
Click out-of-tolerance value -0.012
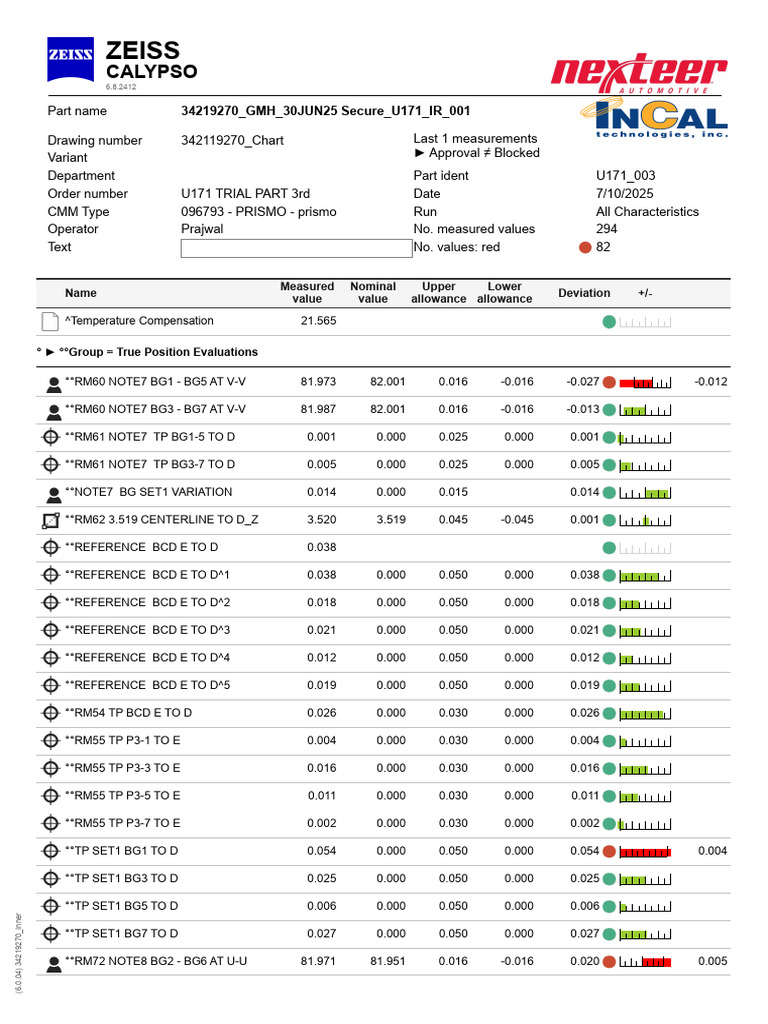click(711, 382)
